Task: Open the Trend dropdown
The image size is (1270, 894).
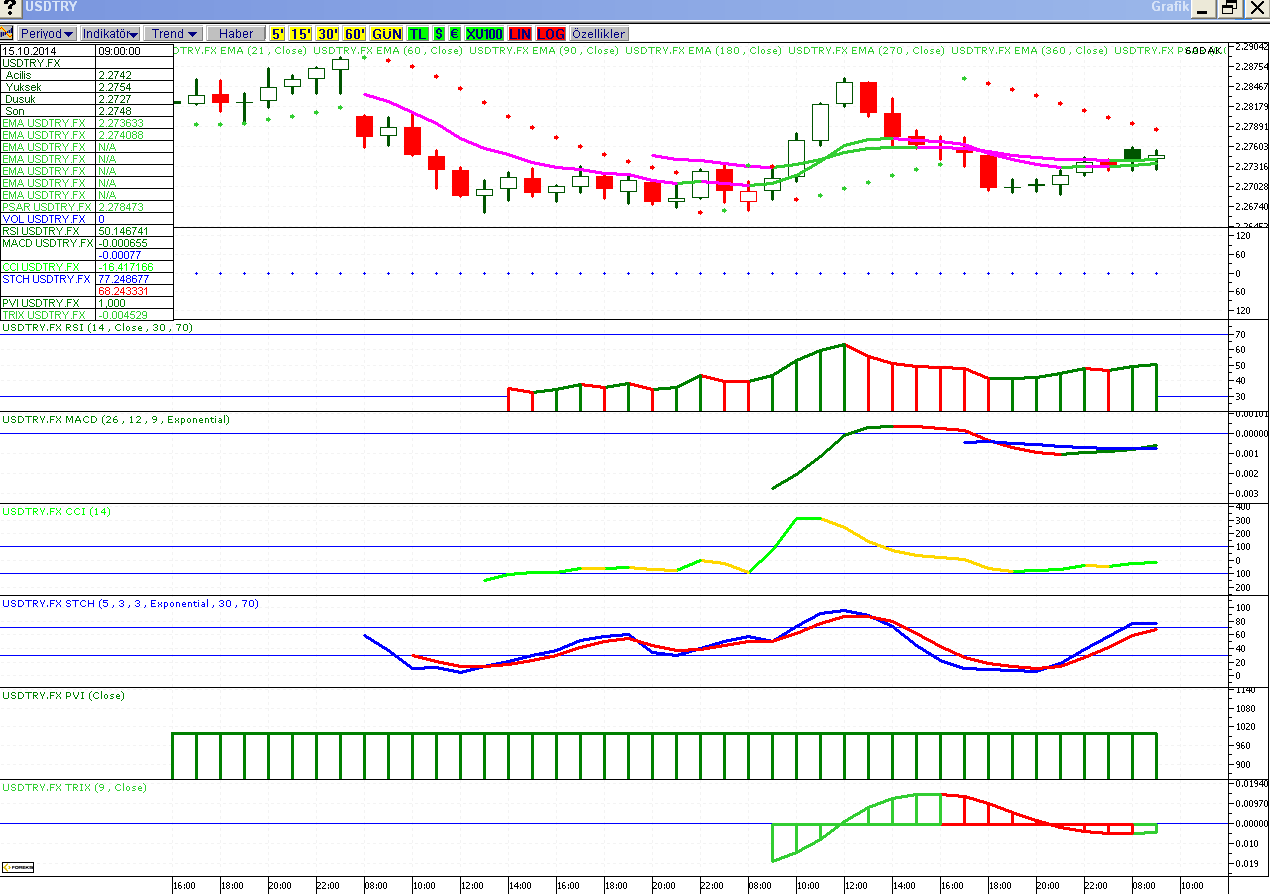Action: click(173, 34)
